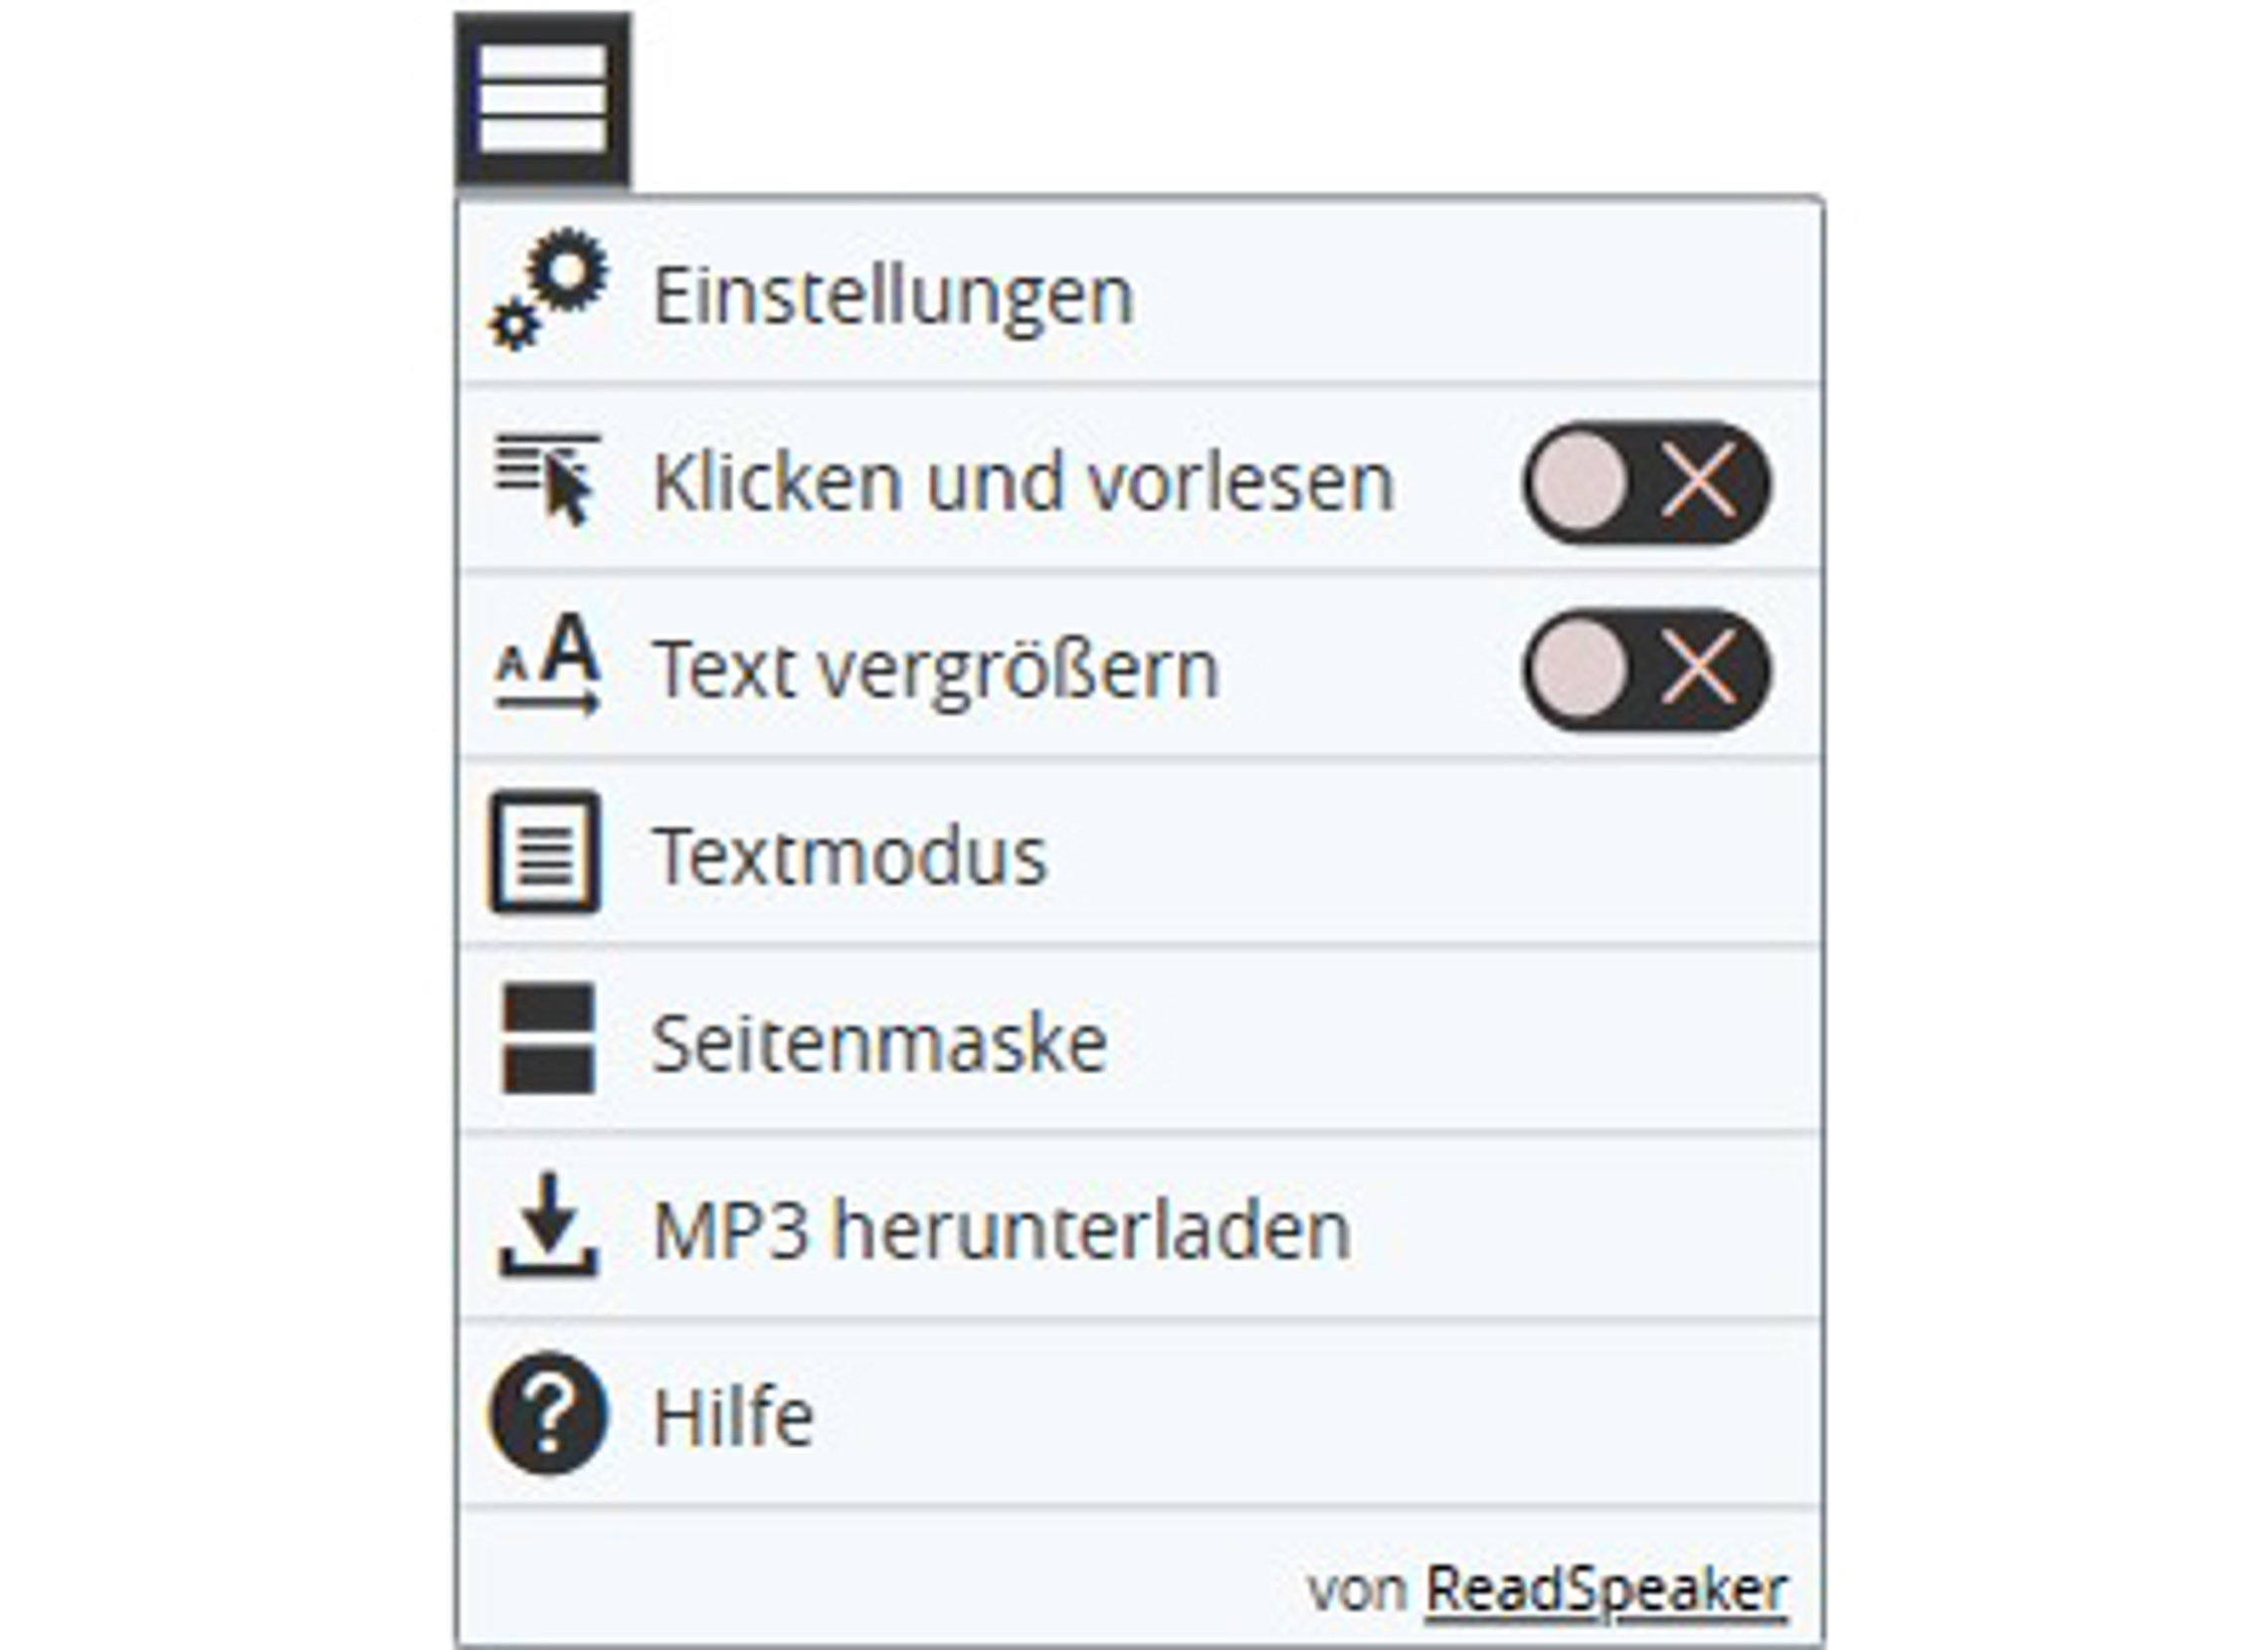The image size is (2268, 1650).
Task: Follow the ReadSpeaker link
Action: pyautogui.click(x=1606, y=1588)
